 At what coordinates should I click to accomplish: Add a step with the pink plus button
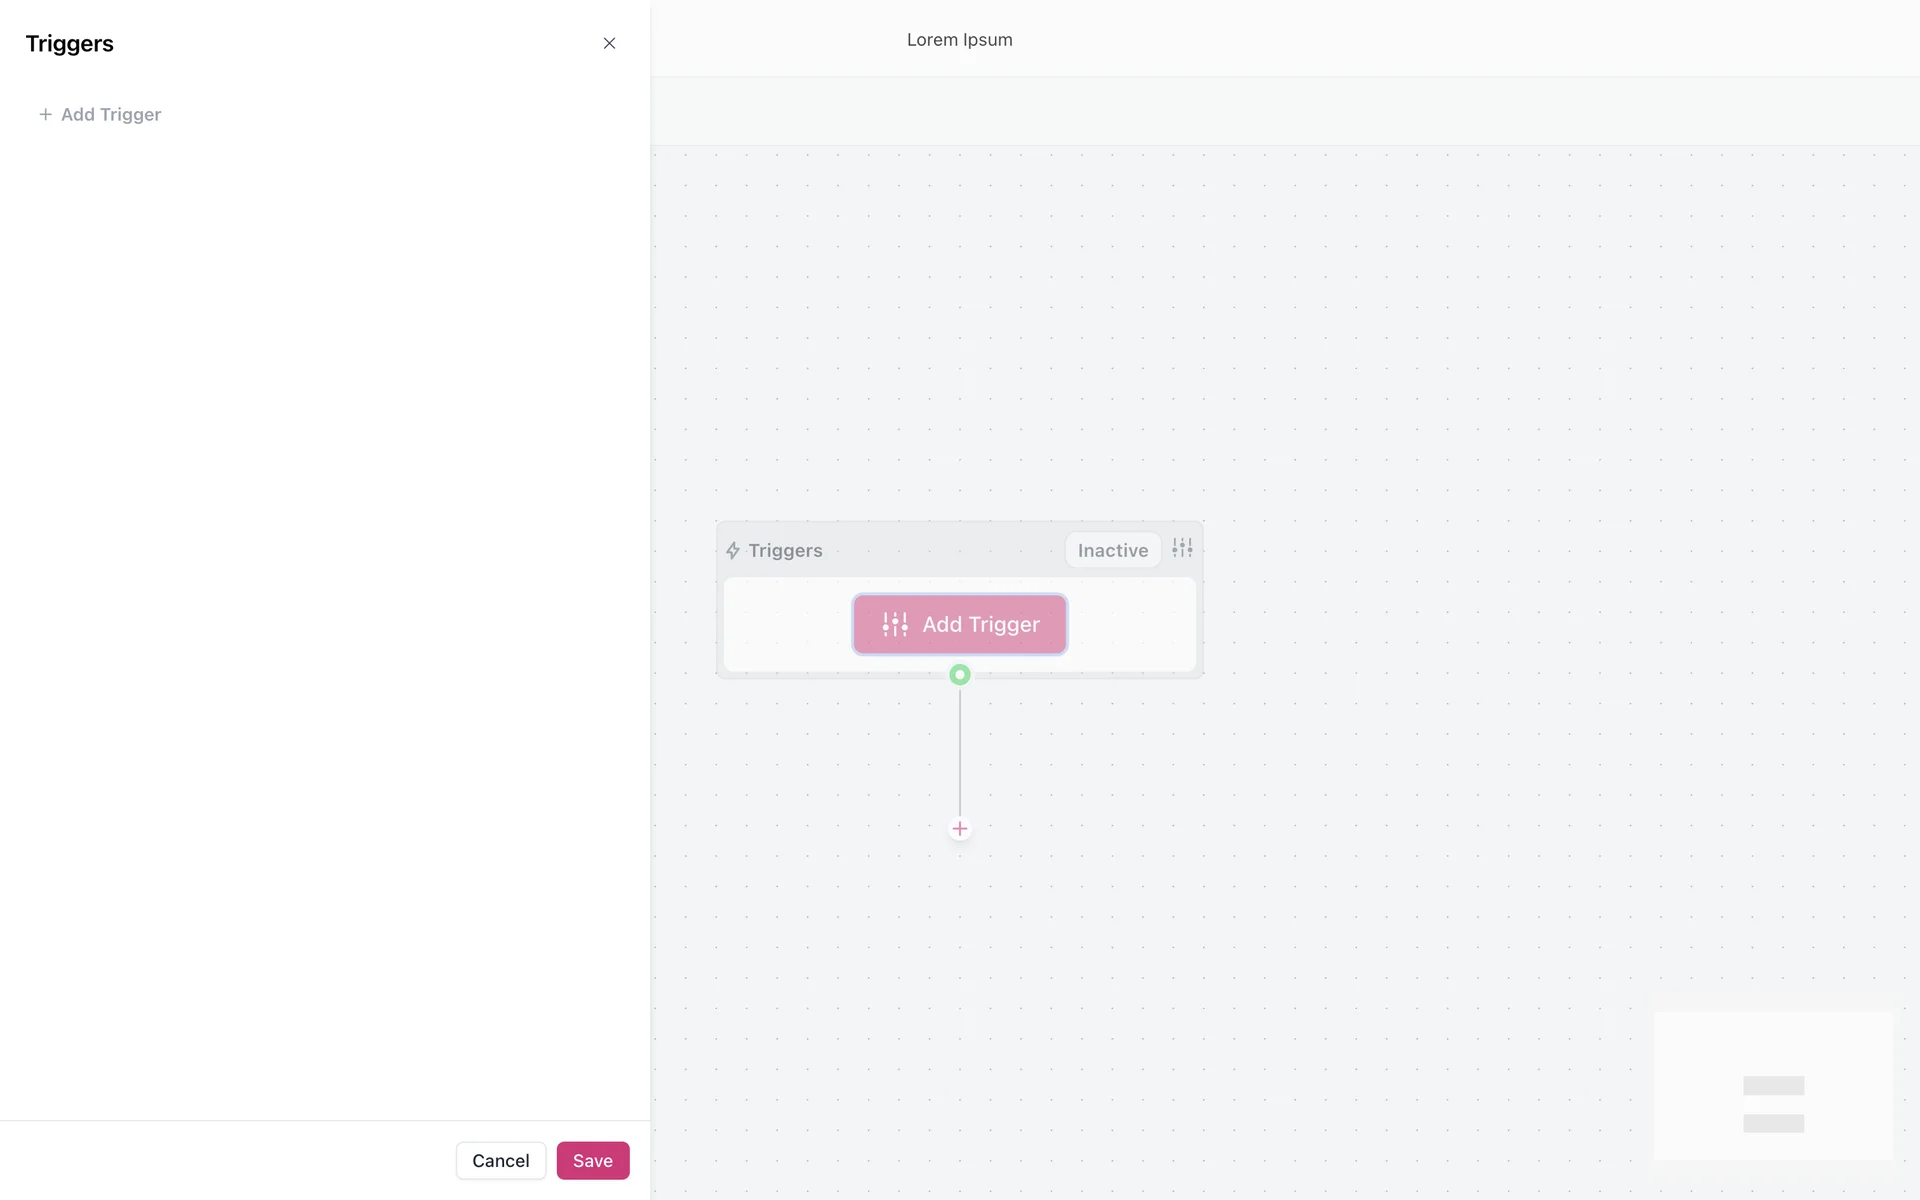(960, 829)
